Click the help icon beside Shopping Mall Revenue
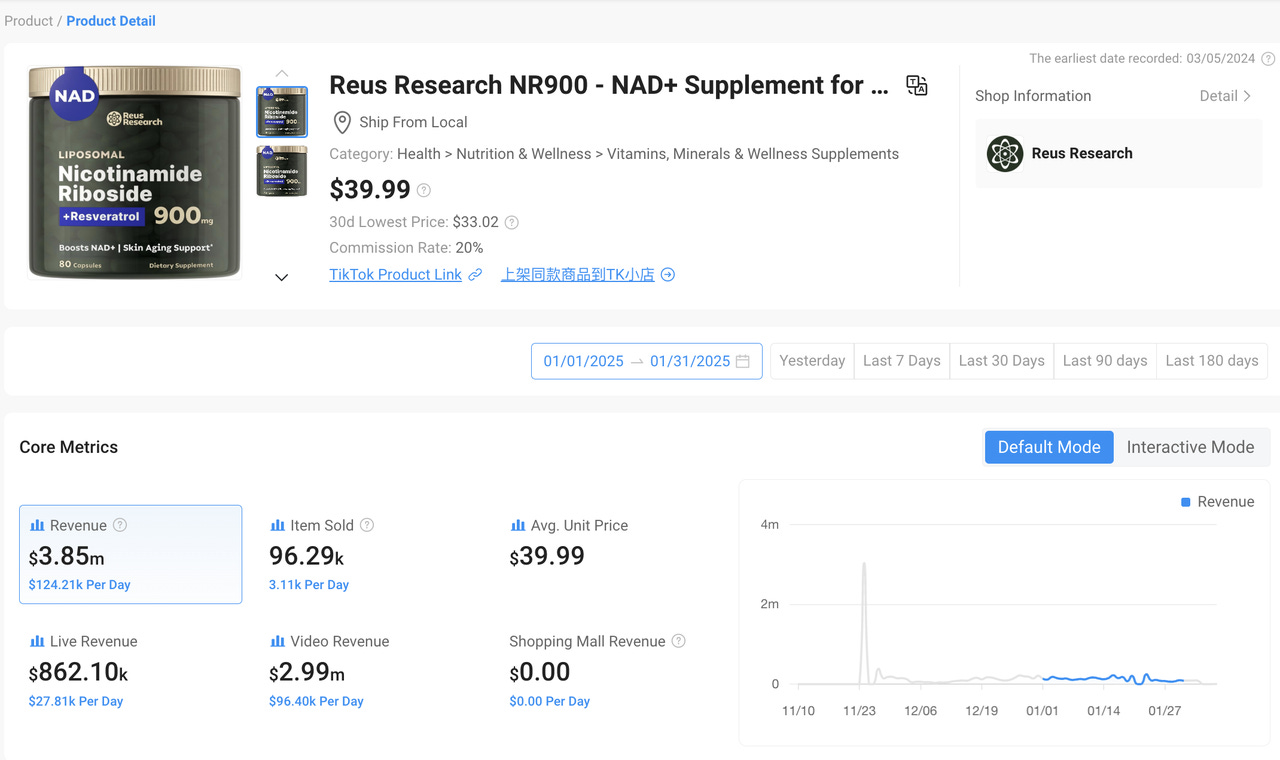This screenshot has height=760, width=1280. [x=679, y=641]
